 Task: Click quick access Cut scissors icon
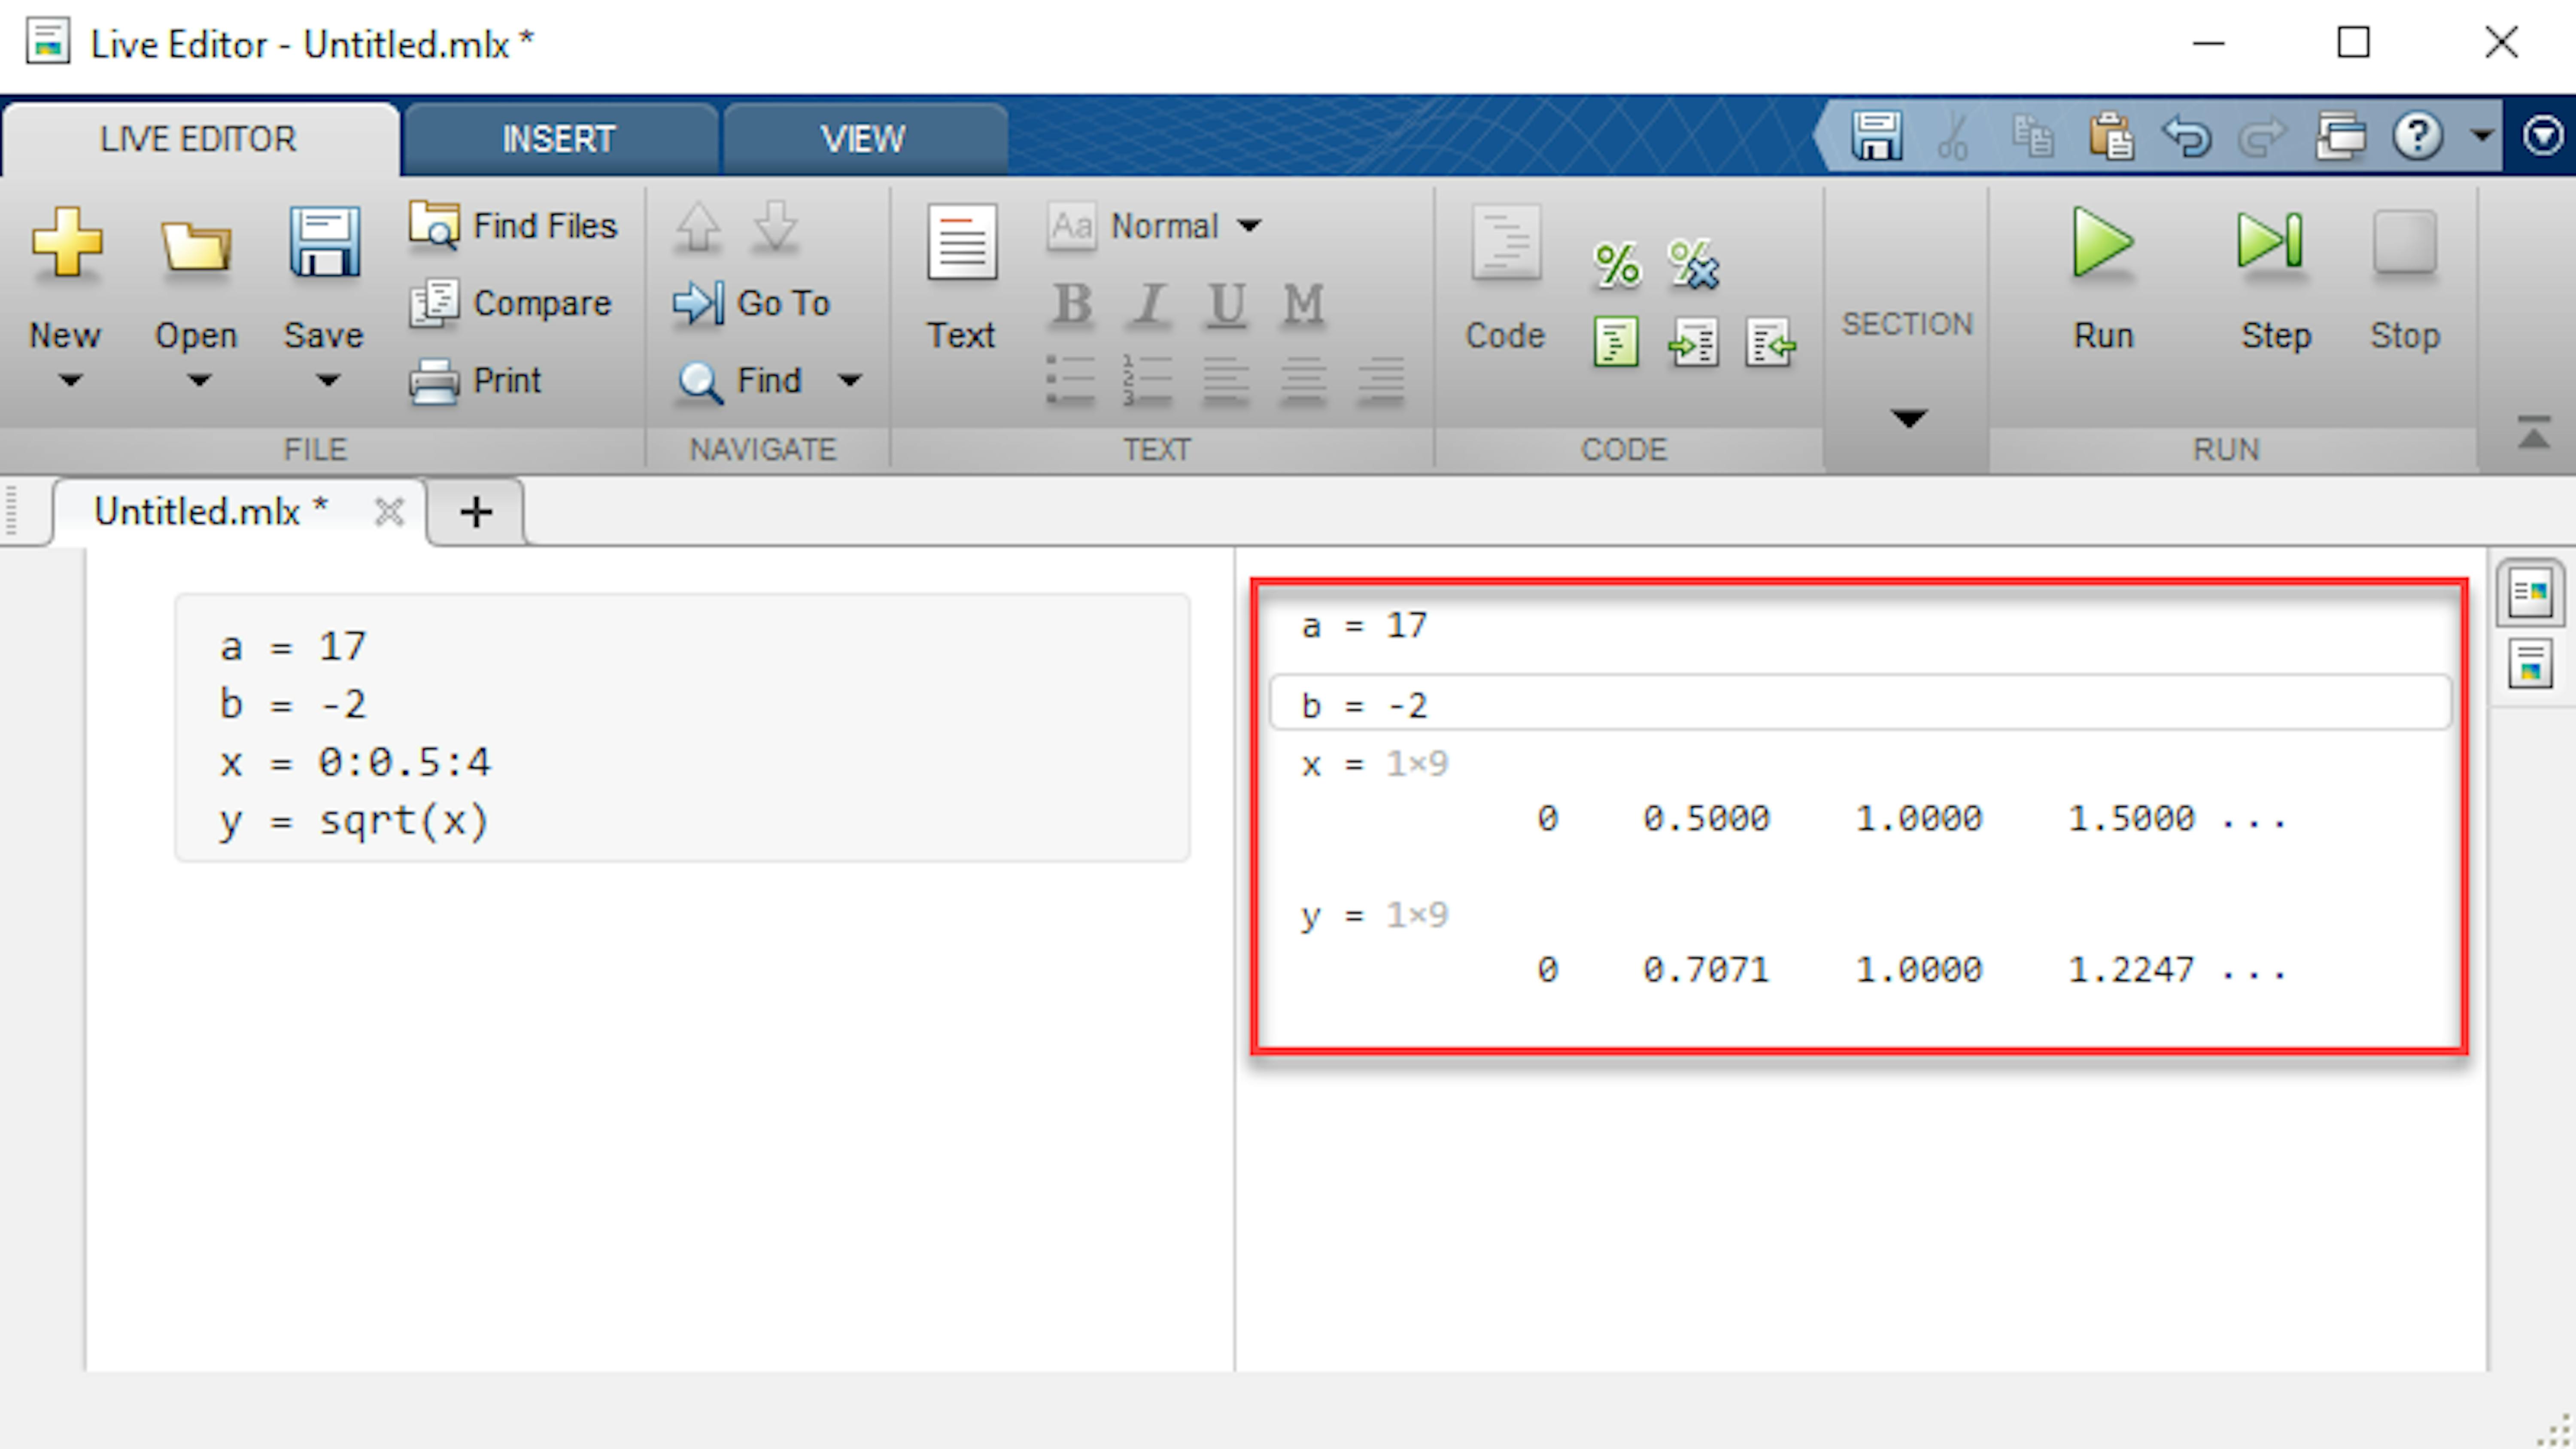[x=1953, y=136]
